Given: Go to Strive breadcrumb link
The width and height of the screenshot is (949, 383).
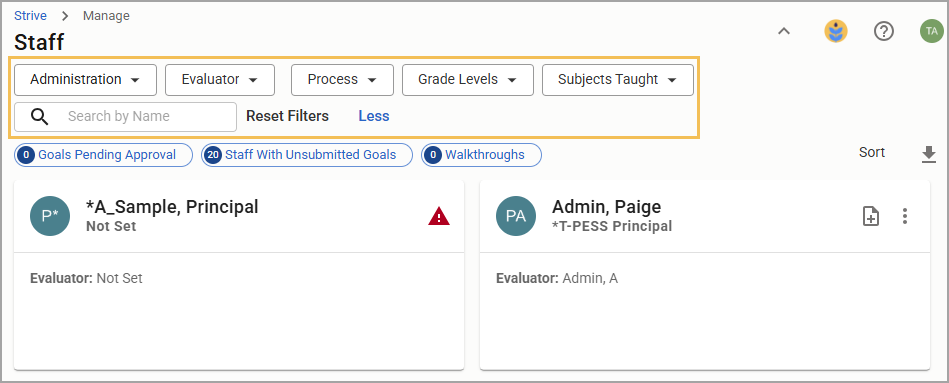Looking at the screenshot, I should point(30,16).
